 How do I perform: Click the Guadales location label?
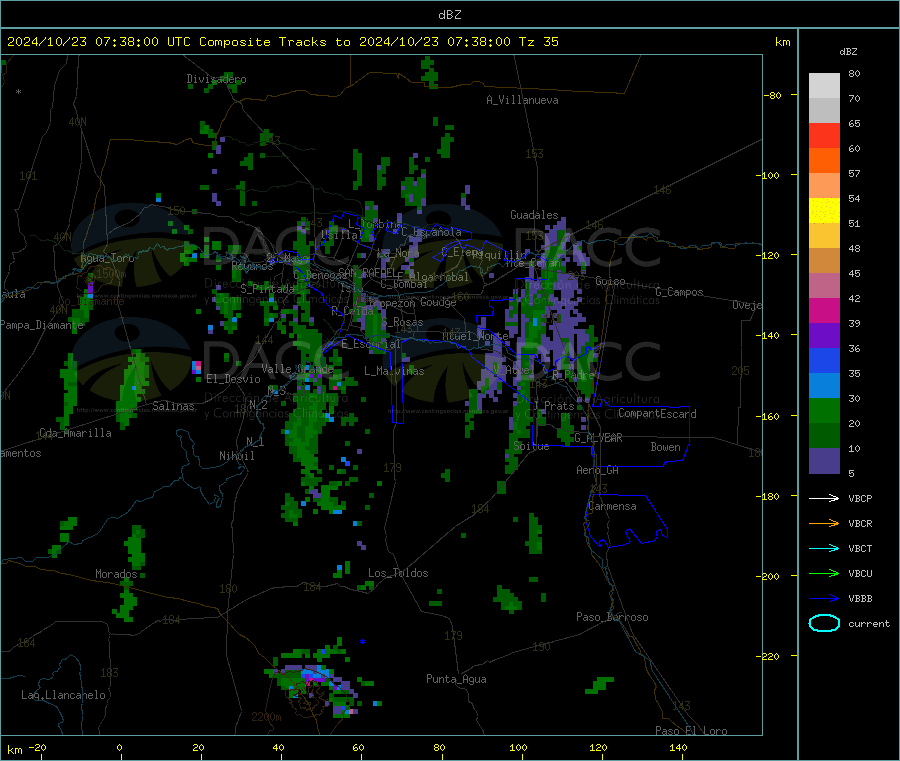[x=534, y=215]
